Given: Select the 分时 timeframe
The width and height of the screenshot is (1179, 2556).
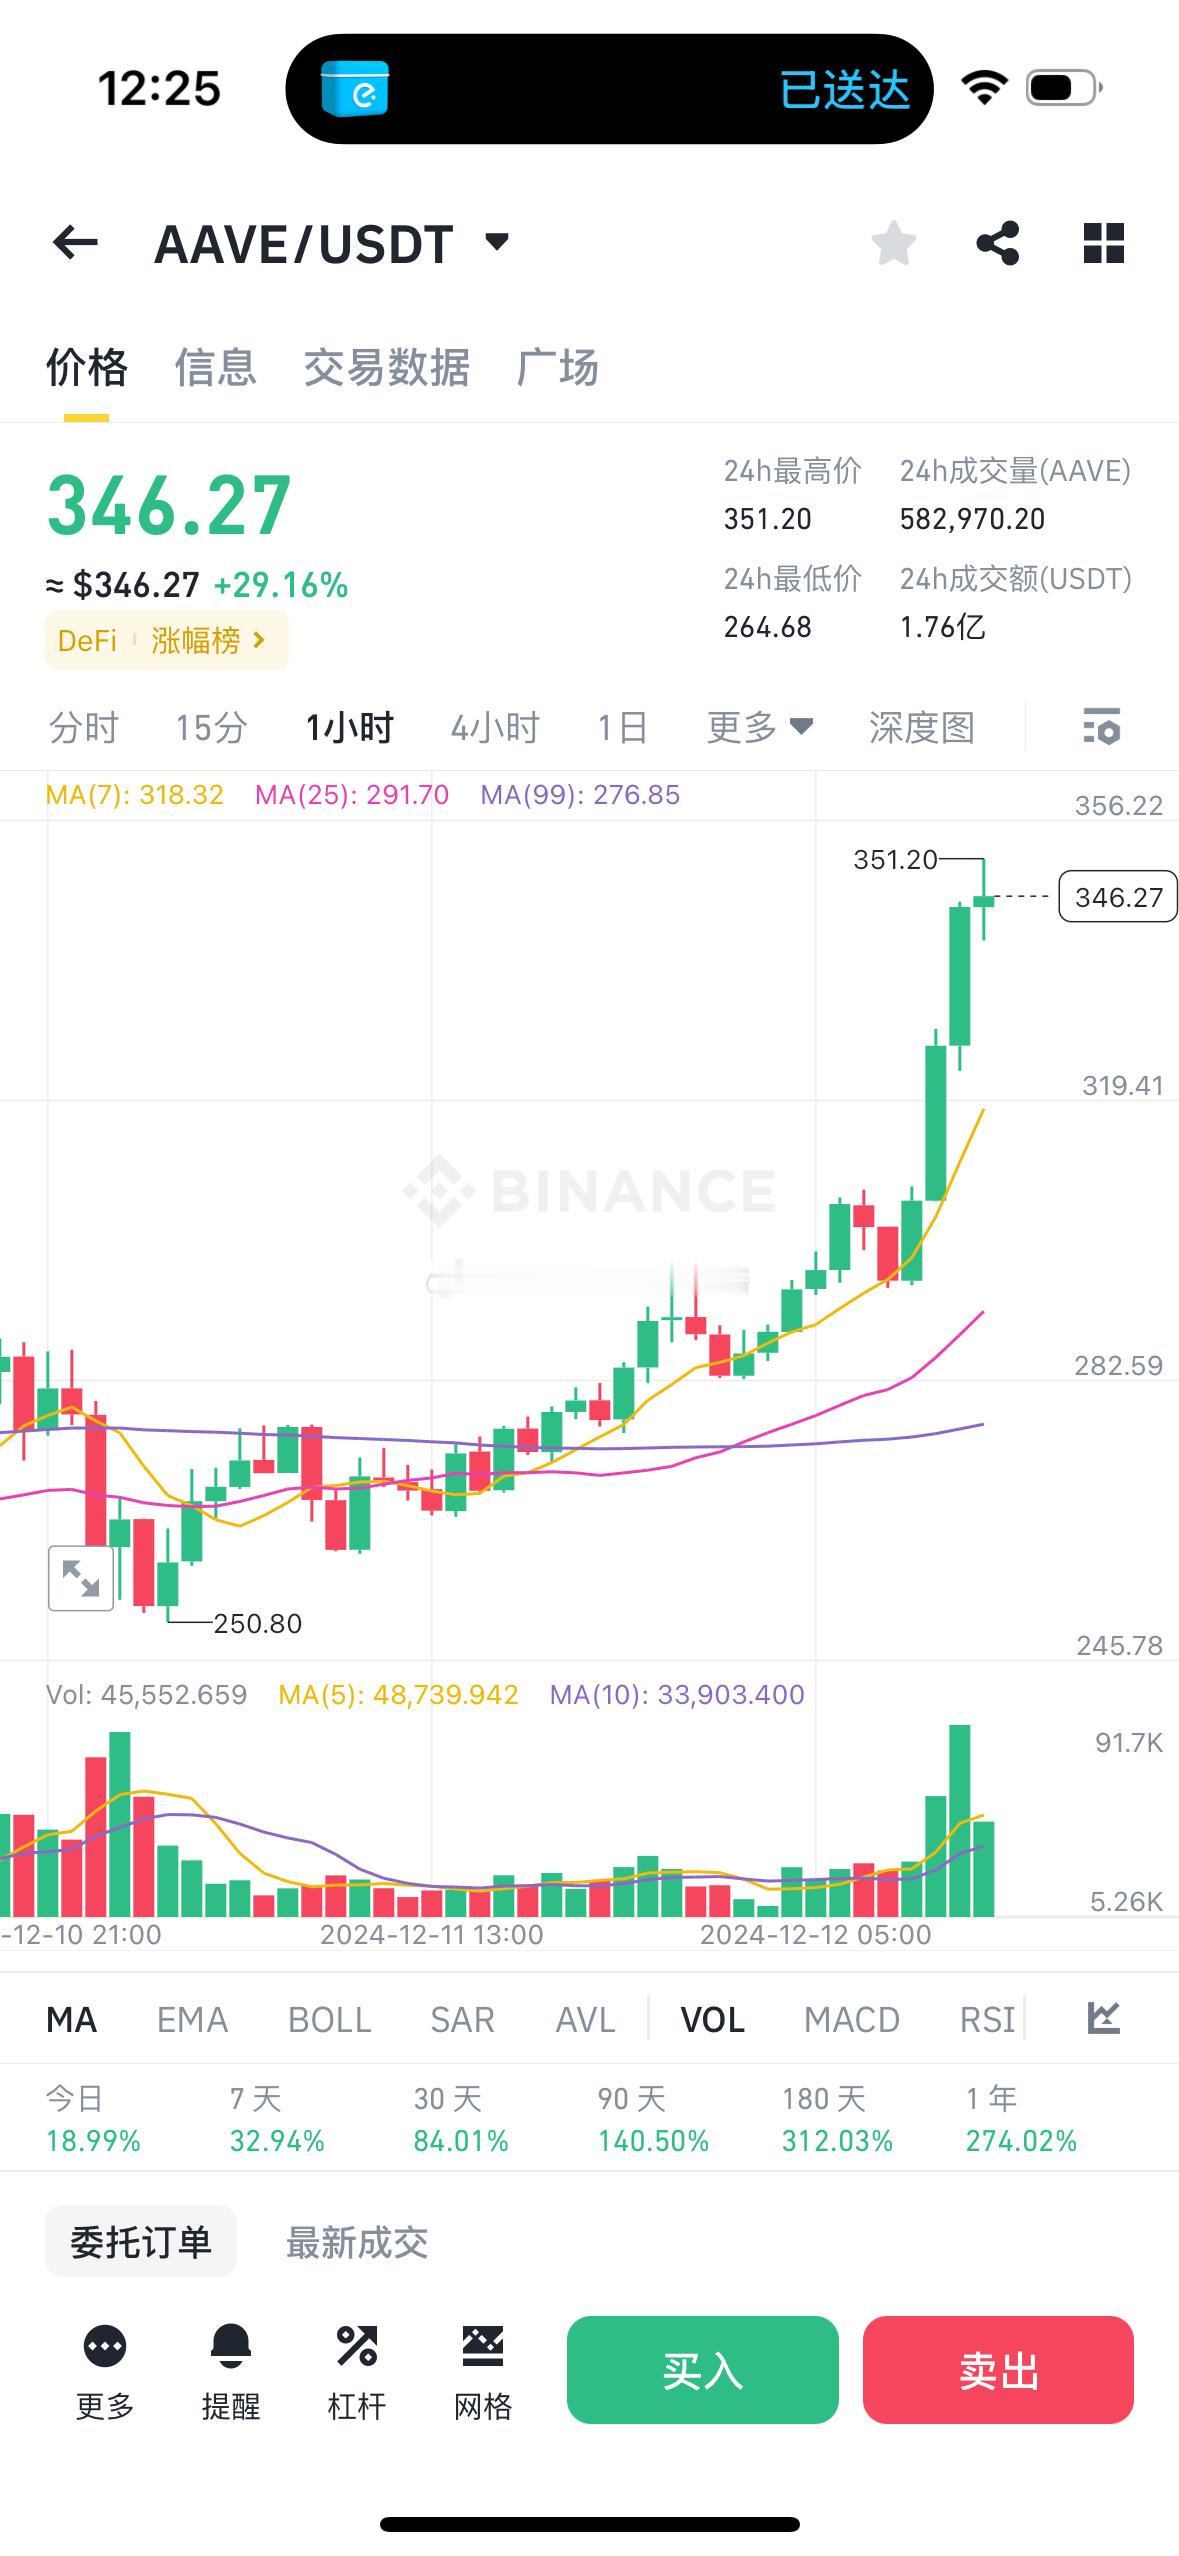Looking at the screenshot, I should click(84, 728).
